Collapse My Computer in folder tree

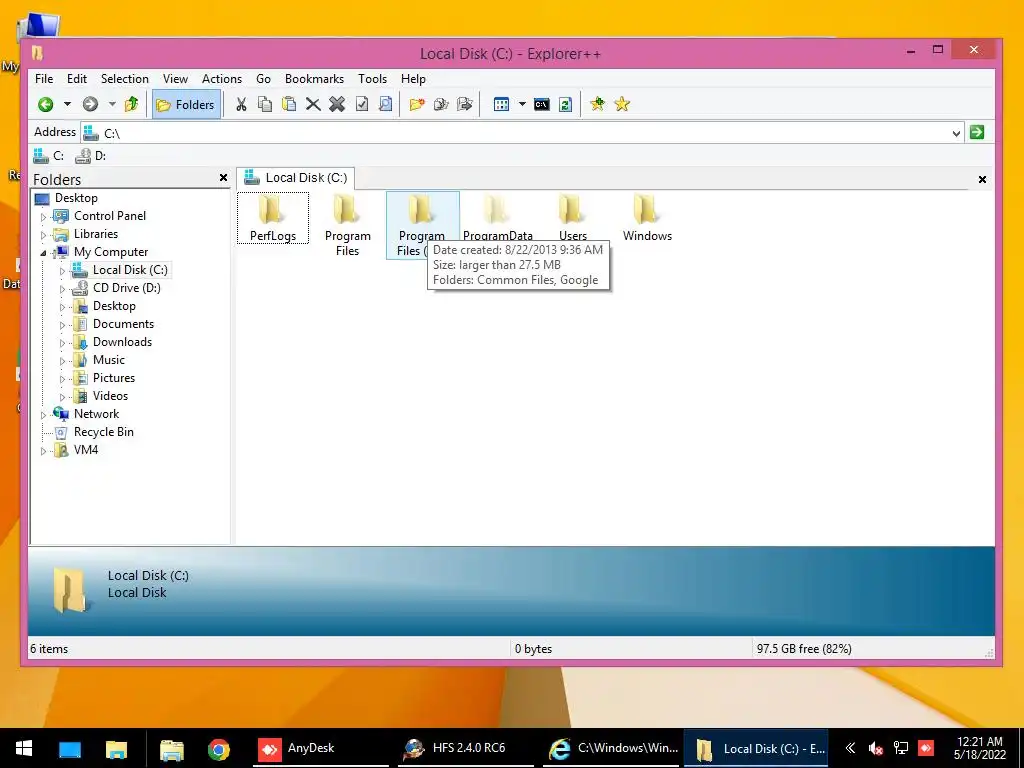(x=44, y=253)
